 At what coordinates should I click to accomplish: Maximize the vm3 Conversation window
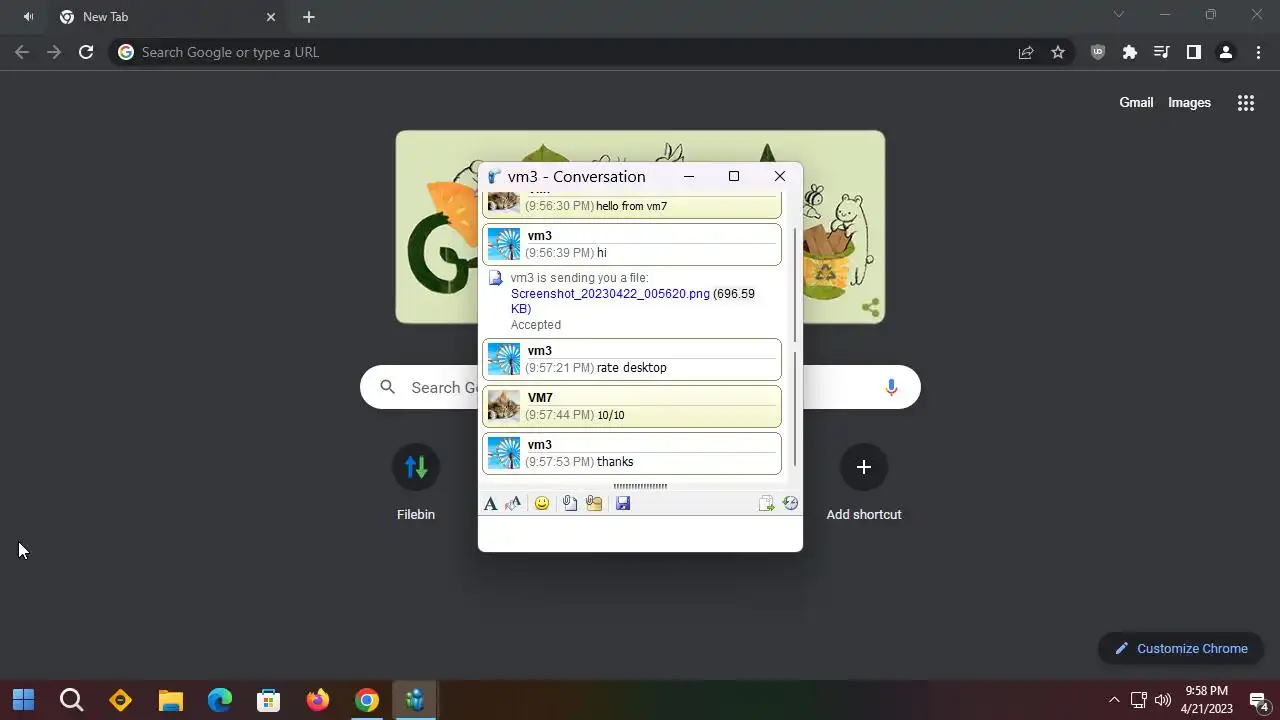coord(734,176)
